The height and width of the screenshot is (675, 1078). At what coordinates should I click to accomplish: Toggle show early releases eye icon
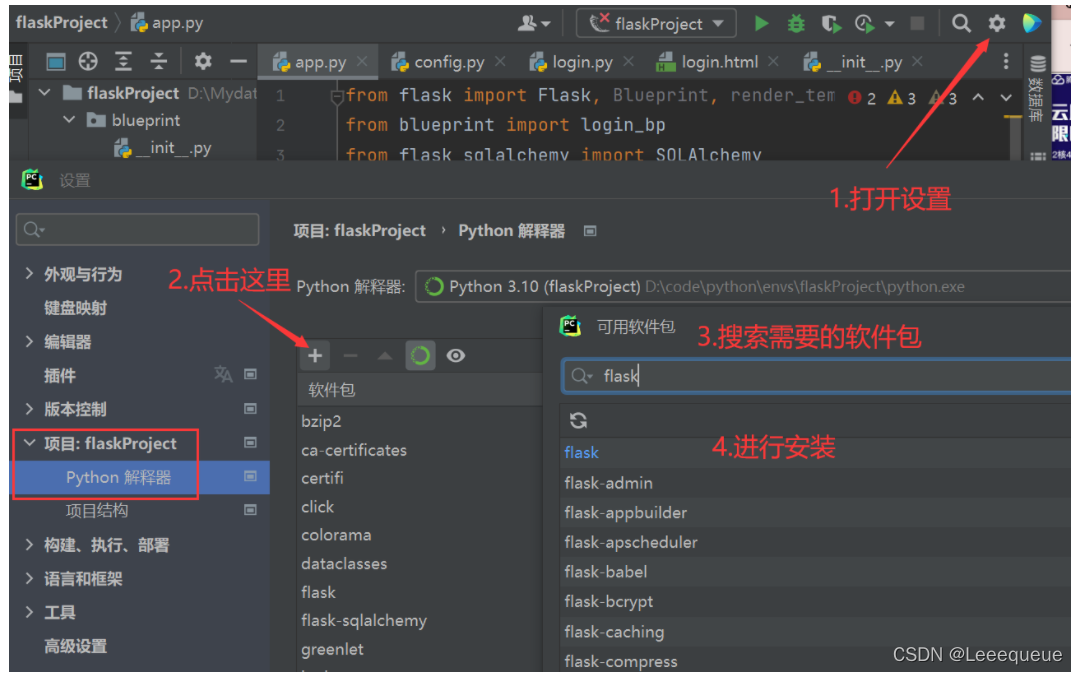click(x=456, y=355)
